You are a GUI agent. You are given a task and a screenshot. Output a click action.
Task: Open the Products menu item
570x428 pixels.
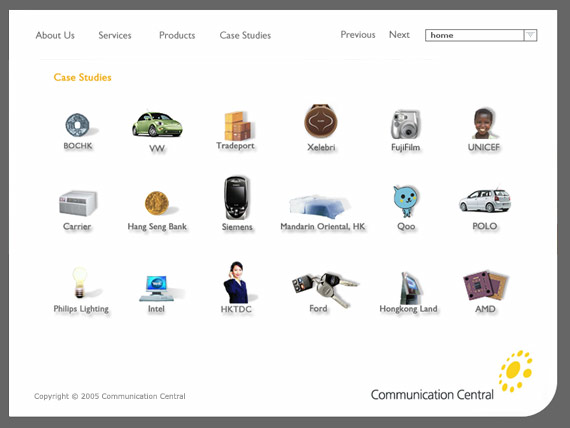pyautogui.click(x=177, y=35)
